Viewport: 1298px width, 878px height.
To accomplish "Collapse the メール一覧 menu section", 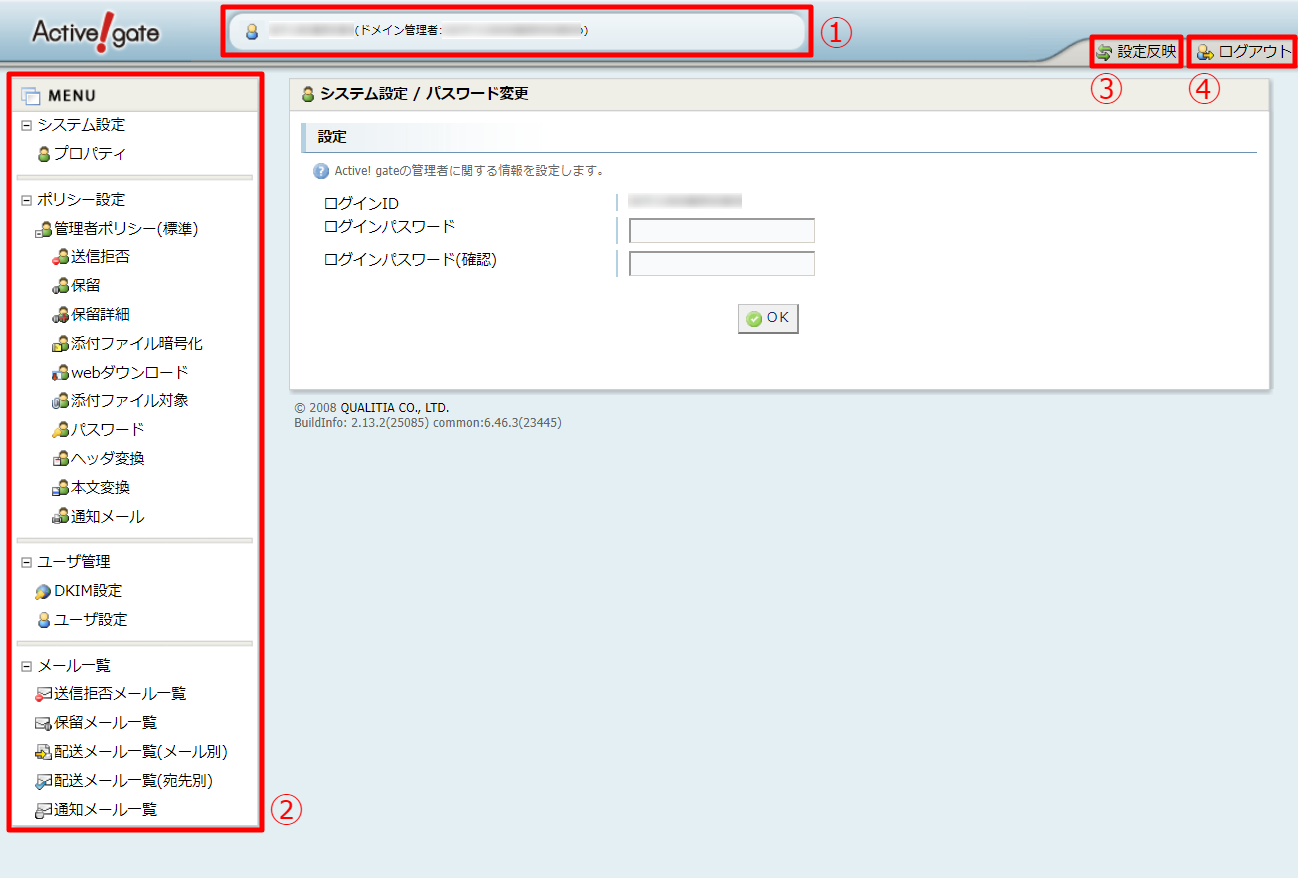I will [x=27, y=666].
